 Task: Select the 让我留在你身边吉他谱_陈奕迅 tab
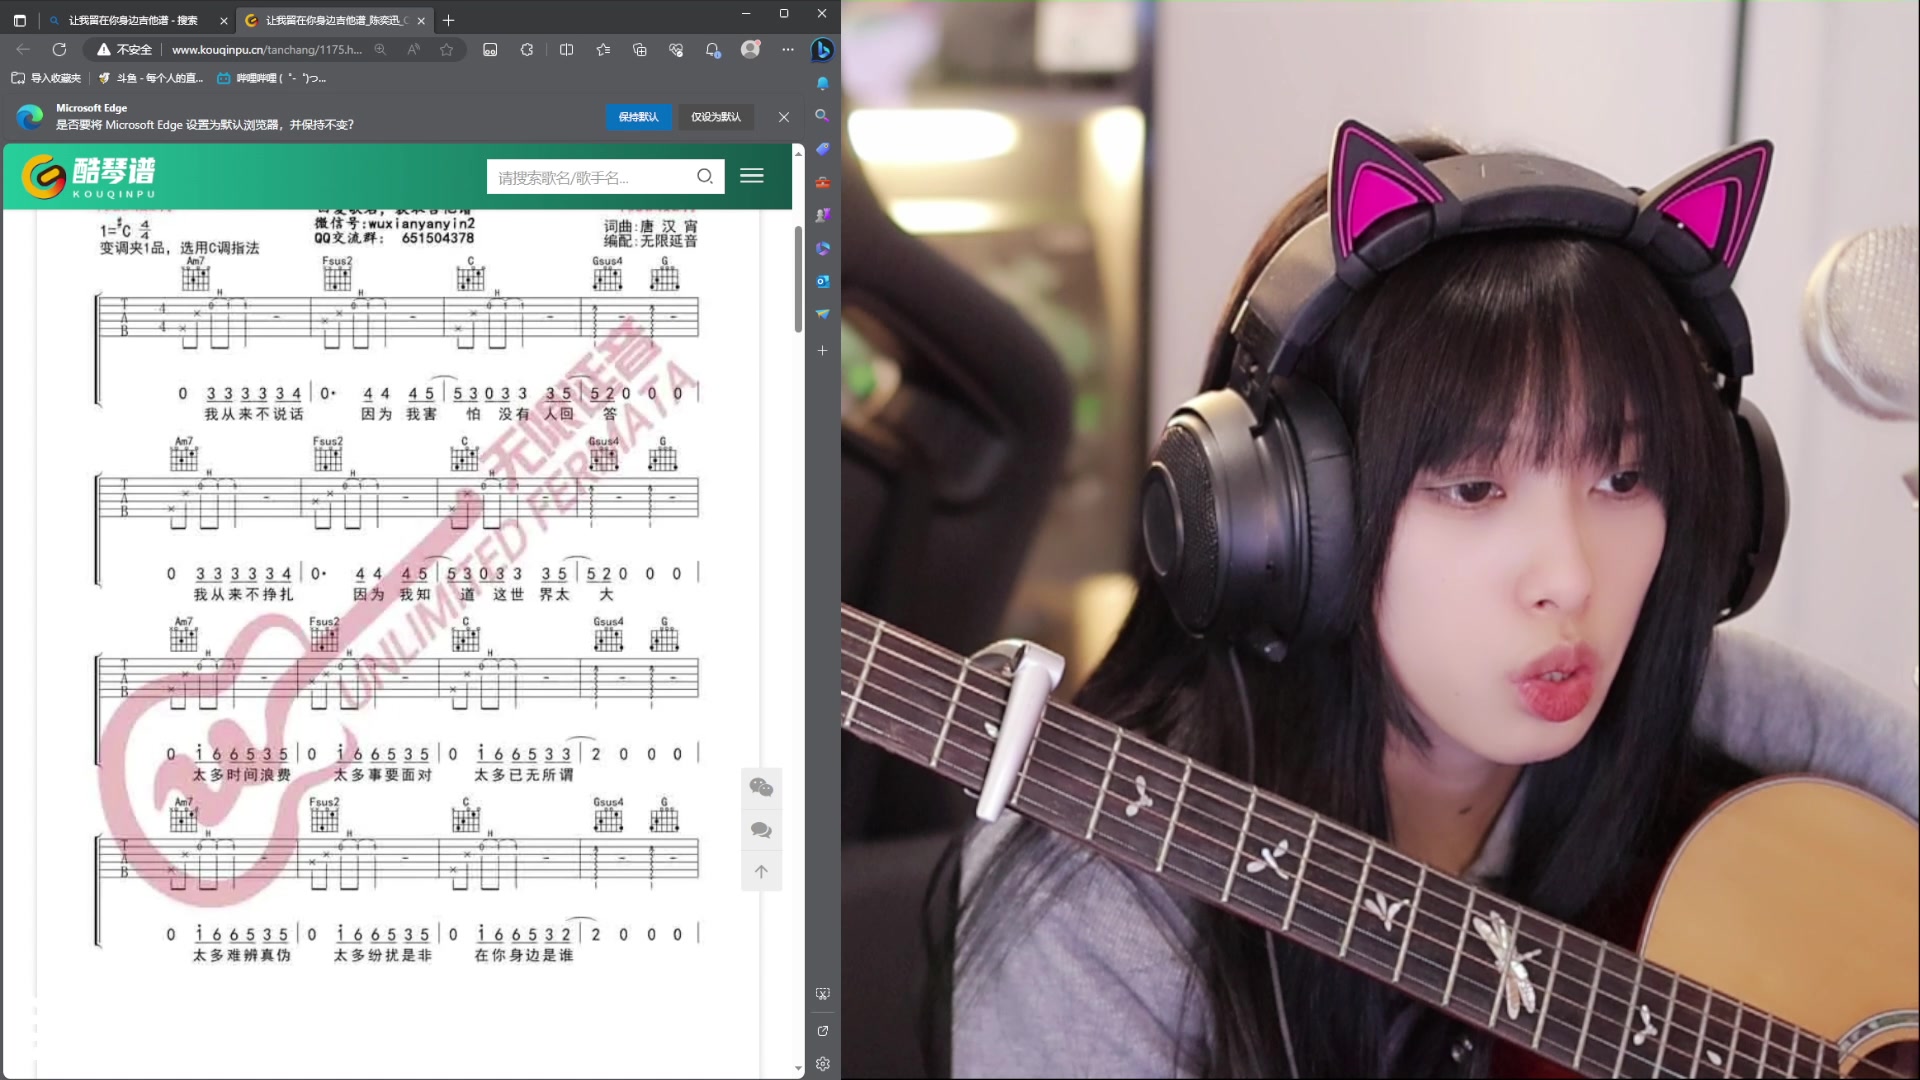[x=336, y=20]
